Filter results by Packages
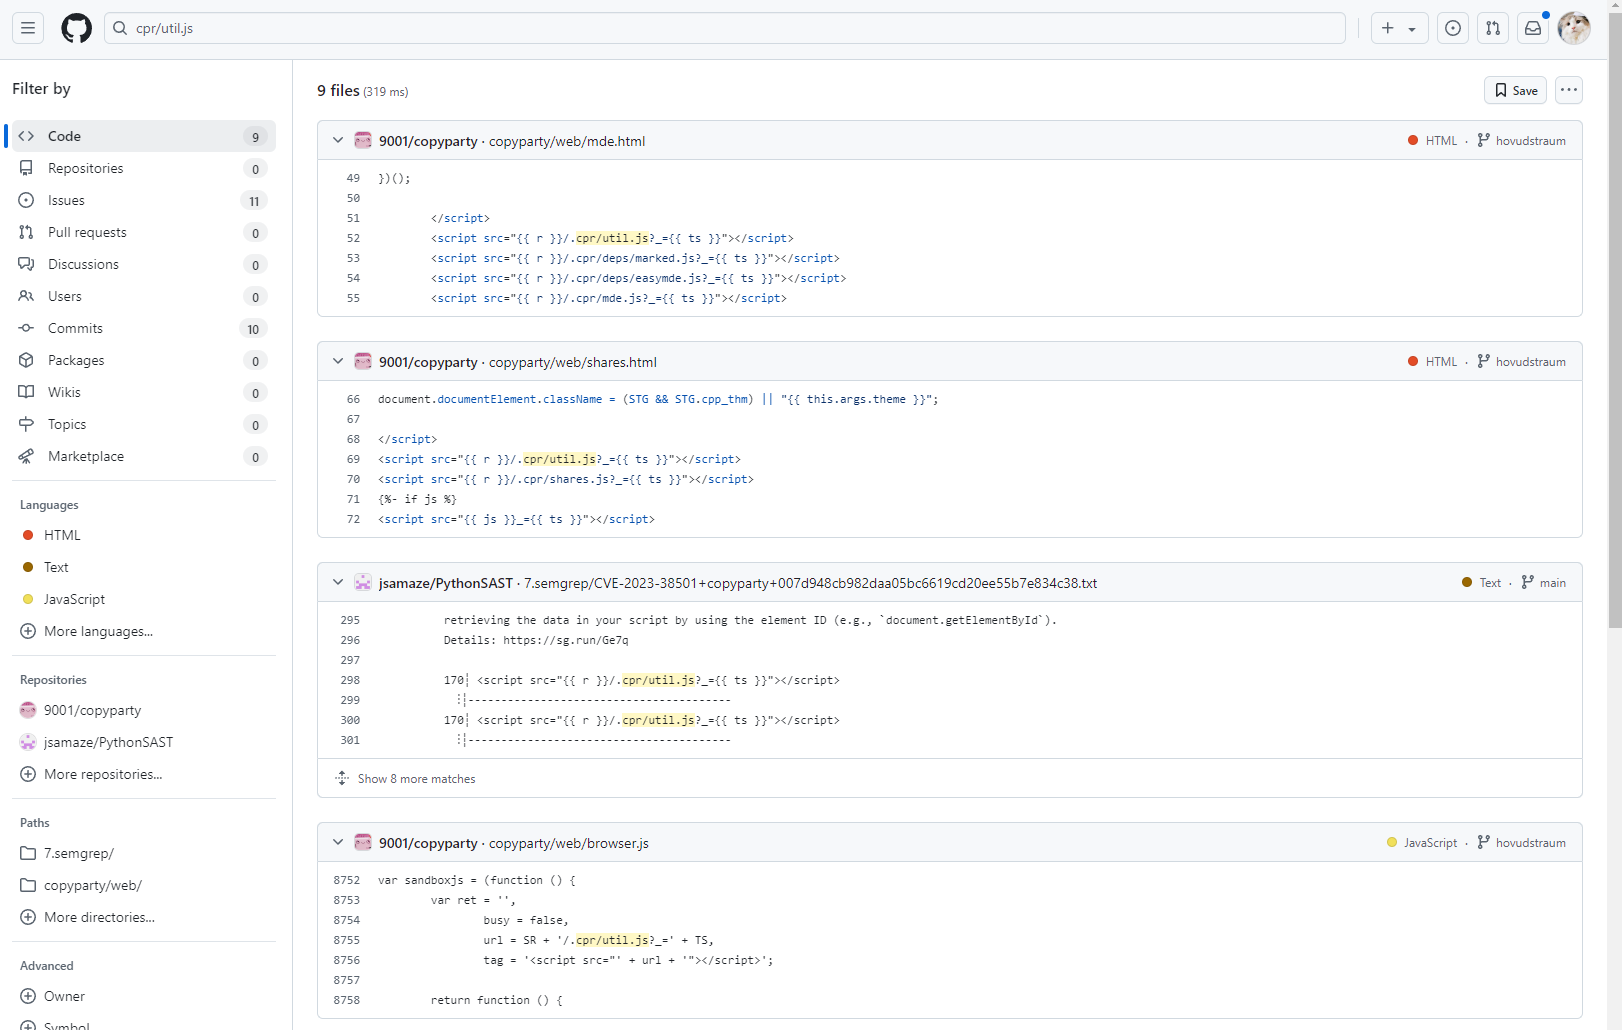 point(142,360)
